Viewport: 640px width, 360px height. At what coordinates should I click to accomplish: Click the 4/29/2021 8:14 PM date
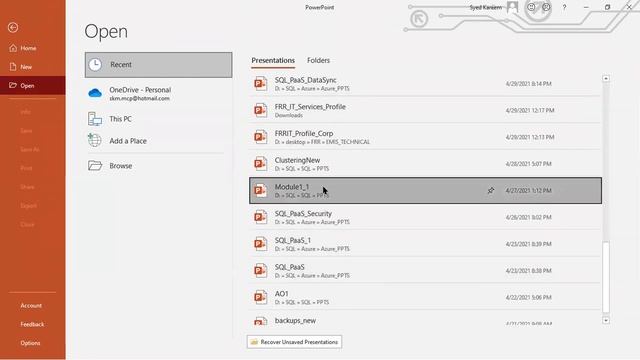(528, 84)
